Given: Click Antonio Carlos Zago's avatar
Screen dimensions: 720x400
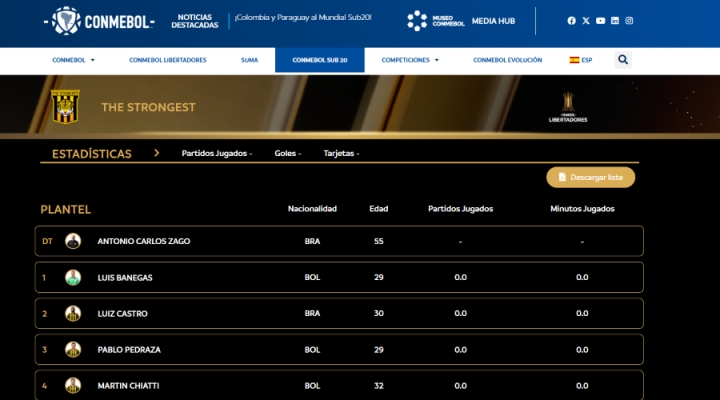Looking at the screenshot, I should [x=73, y=241].
